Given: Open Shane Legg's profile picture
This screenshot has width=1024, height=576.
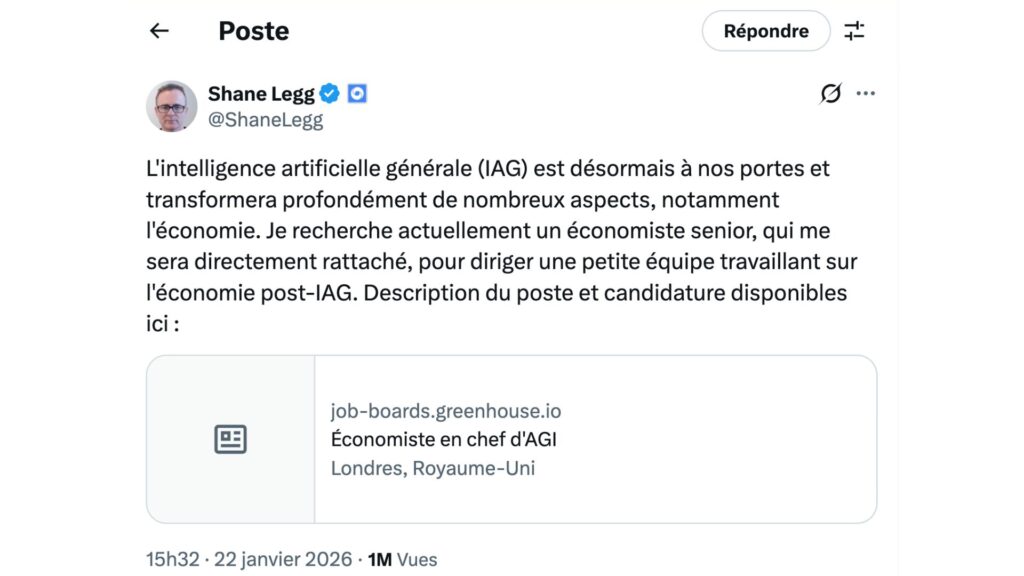Looking at the screenshot, I should [x=172, y=104].
